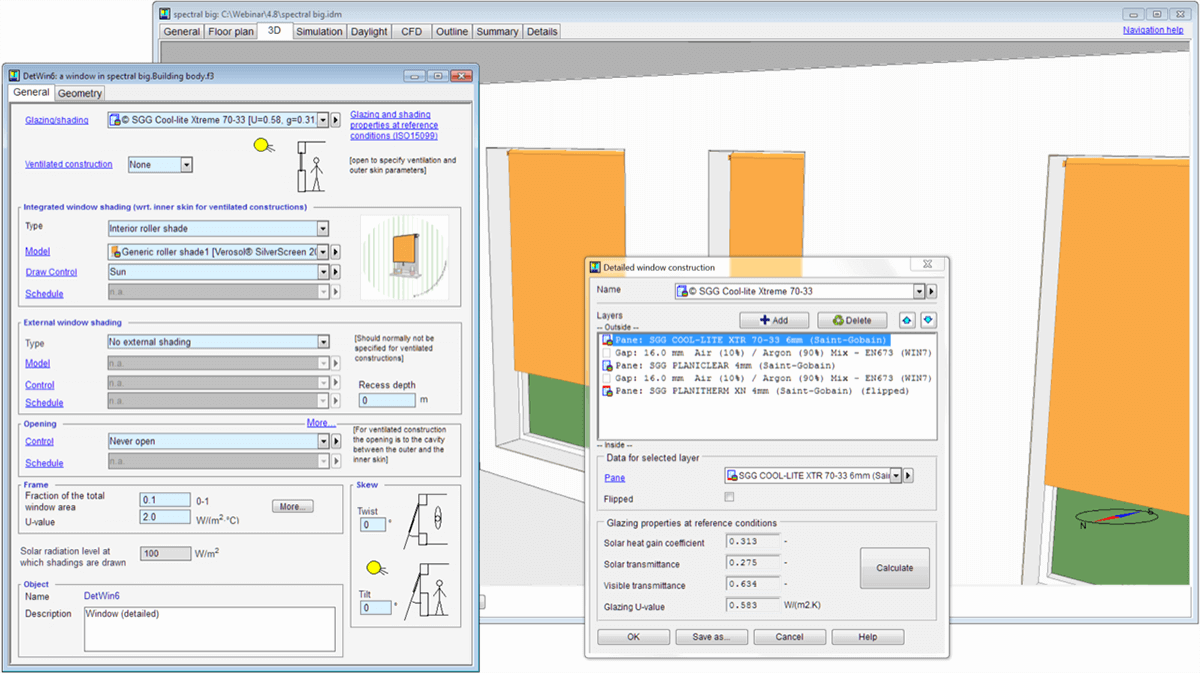Expand the Integrated shading Type dropdown
The height and width of the screenshot is (673, 1200).
click(322, 229)
